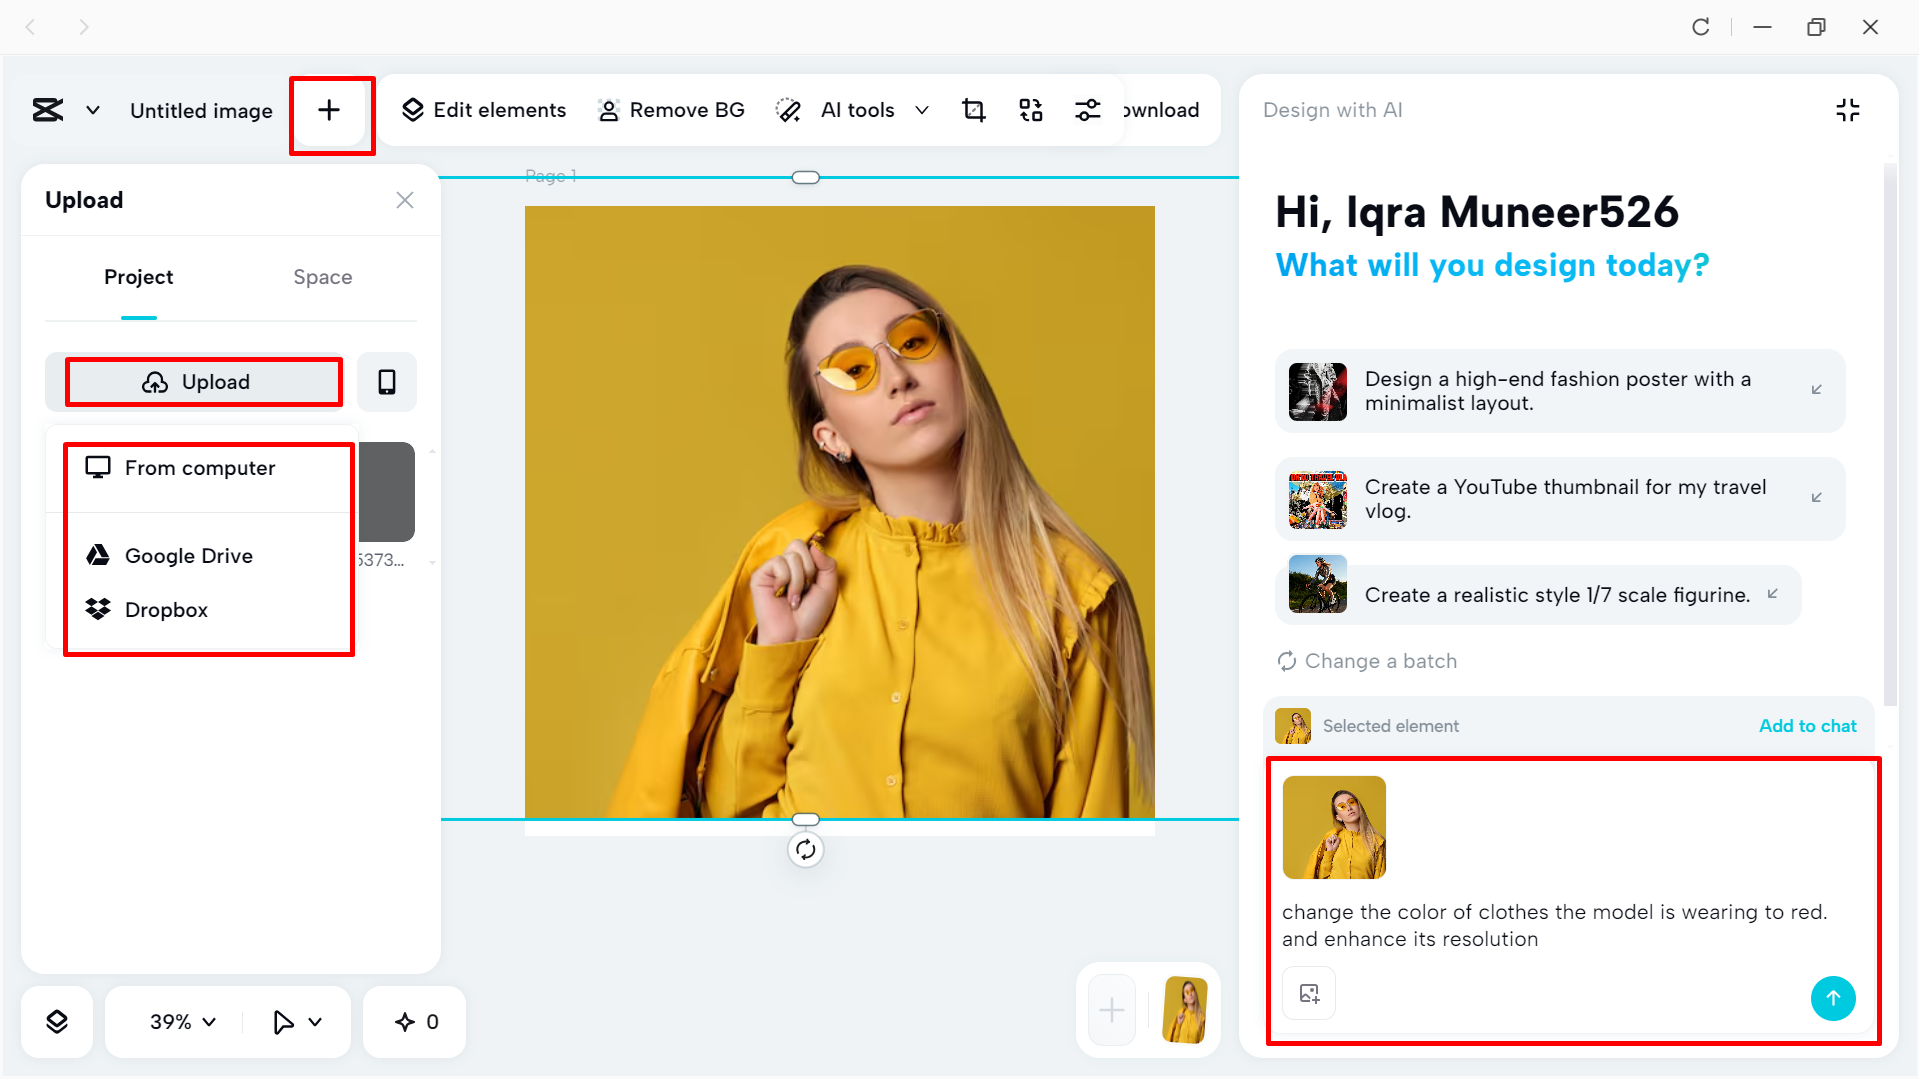Click the Hi, Iqra Muneer526 greeting
This screenshot has height=1079, width=1919.
tap(1476, 212)
